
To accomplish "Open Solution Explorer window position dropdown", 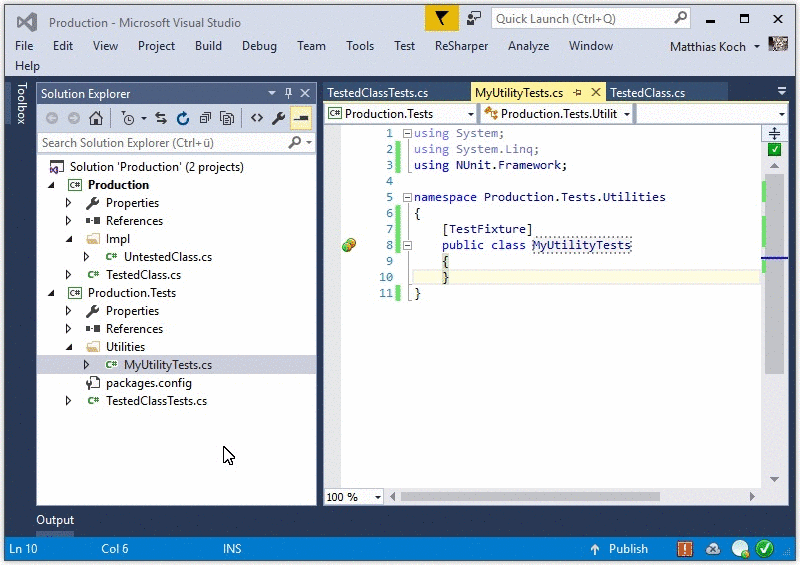I will coord(272,93).
